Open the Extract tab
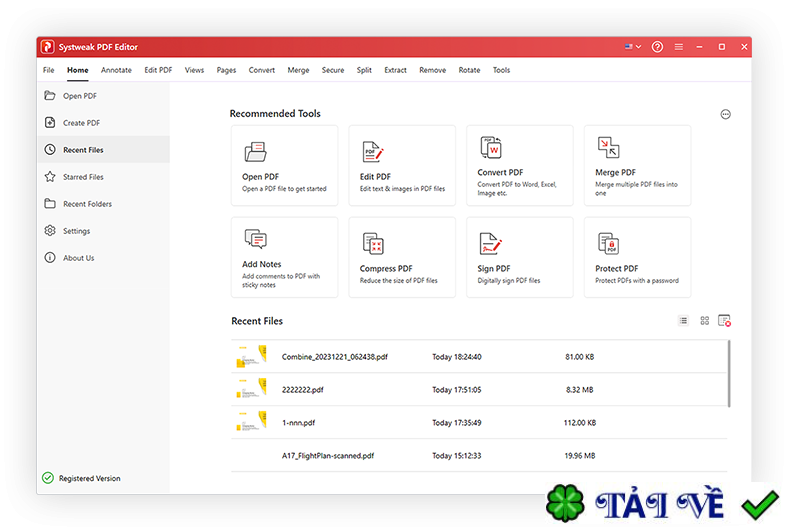787x530 pixels. (396, 70)
